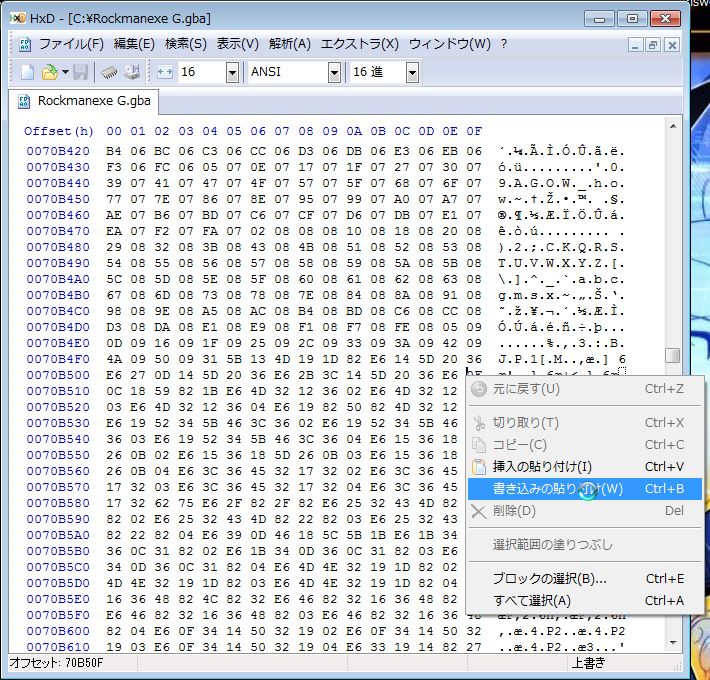This screenshot has width=710, height=680.
Task: Click the Open disk icon
Action: tap(132, 72)
